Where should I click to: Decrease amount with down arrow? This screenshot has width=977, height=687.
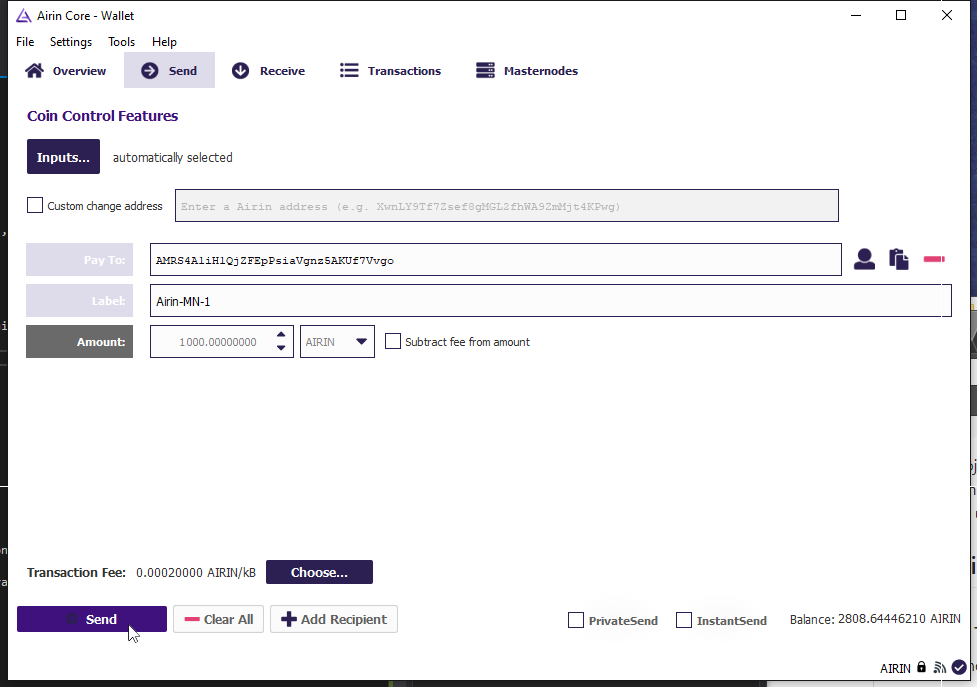[281, 348]
